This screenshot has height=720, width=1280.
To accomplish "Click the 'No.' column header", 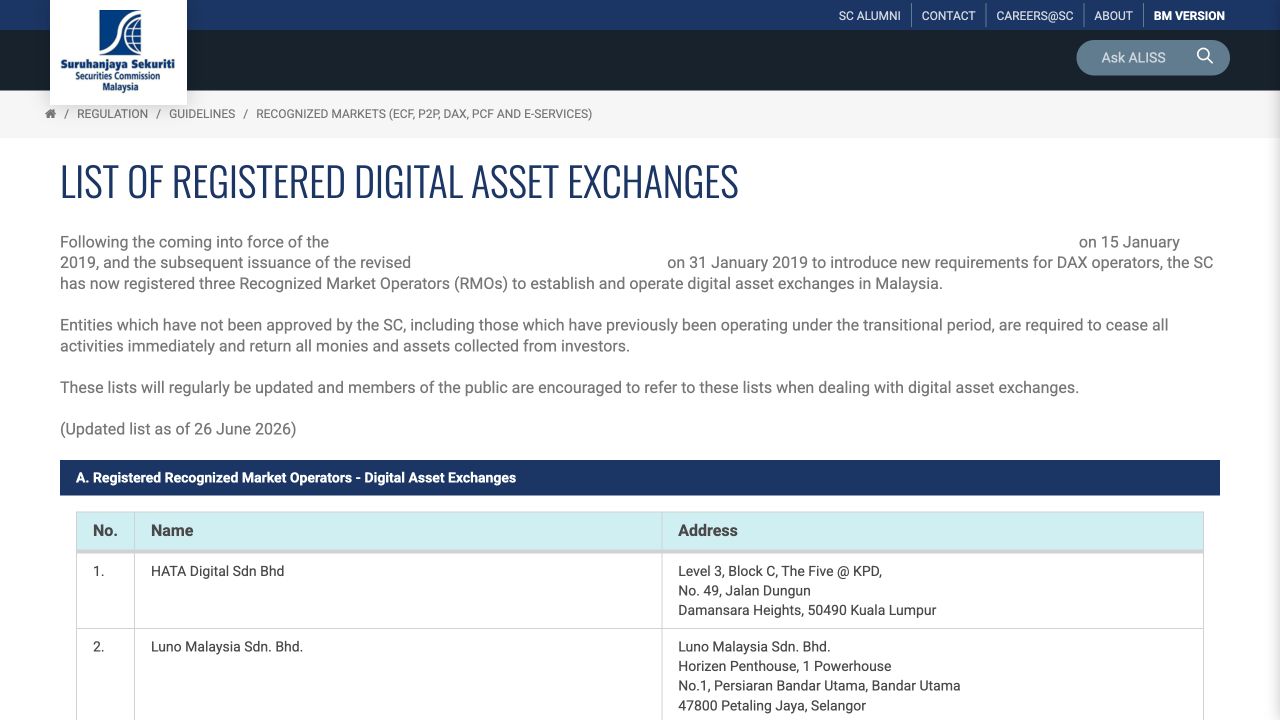I will coord(105,531).
